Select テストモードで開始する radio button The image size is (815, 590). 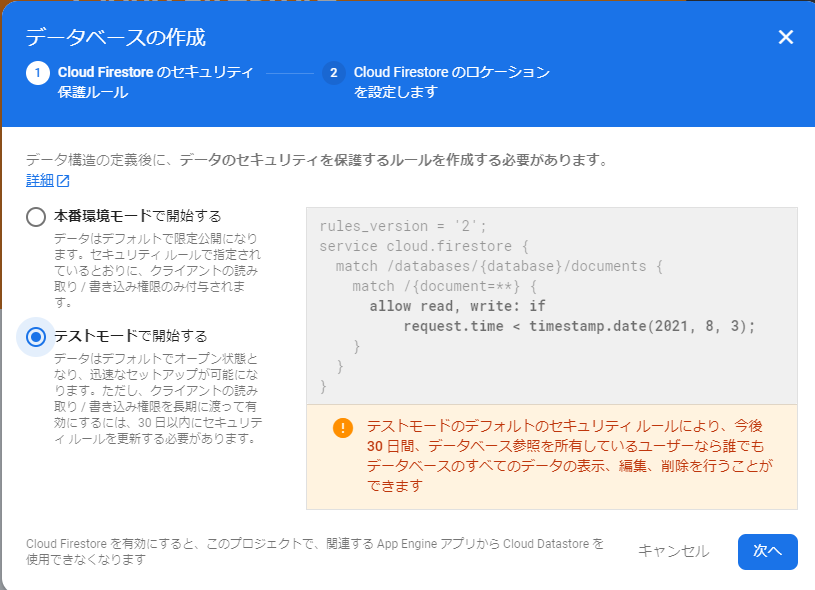36,337
